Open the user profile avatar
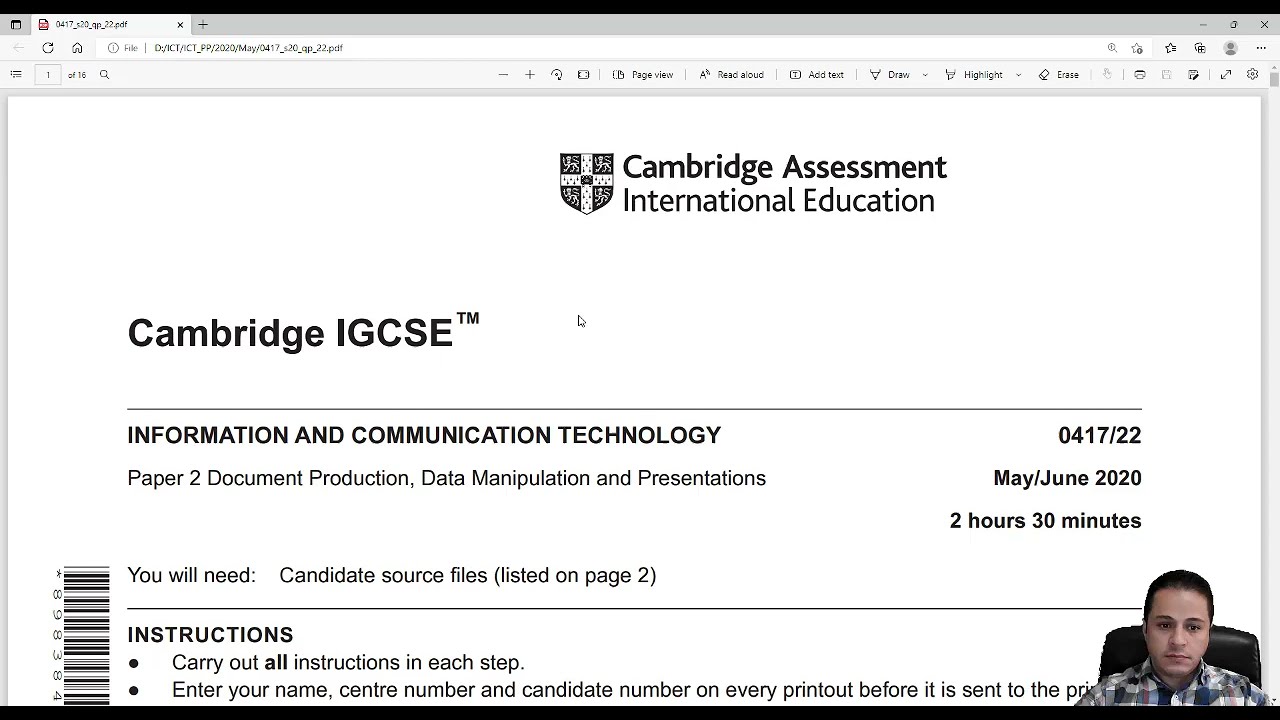 (x=1231, y=48)
